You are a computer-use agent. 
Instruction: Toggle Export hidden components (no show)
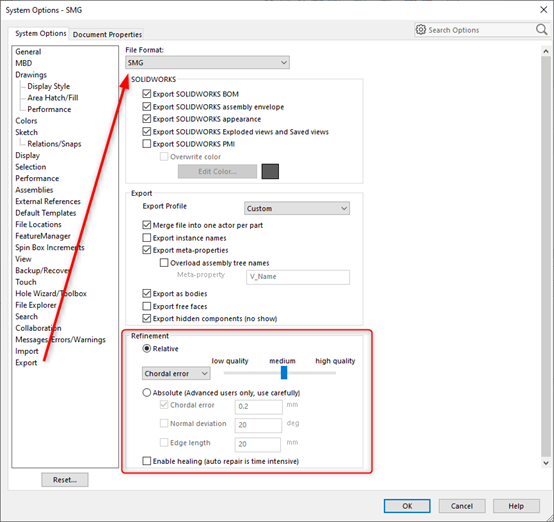(147, 318)
